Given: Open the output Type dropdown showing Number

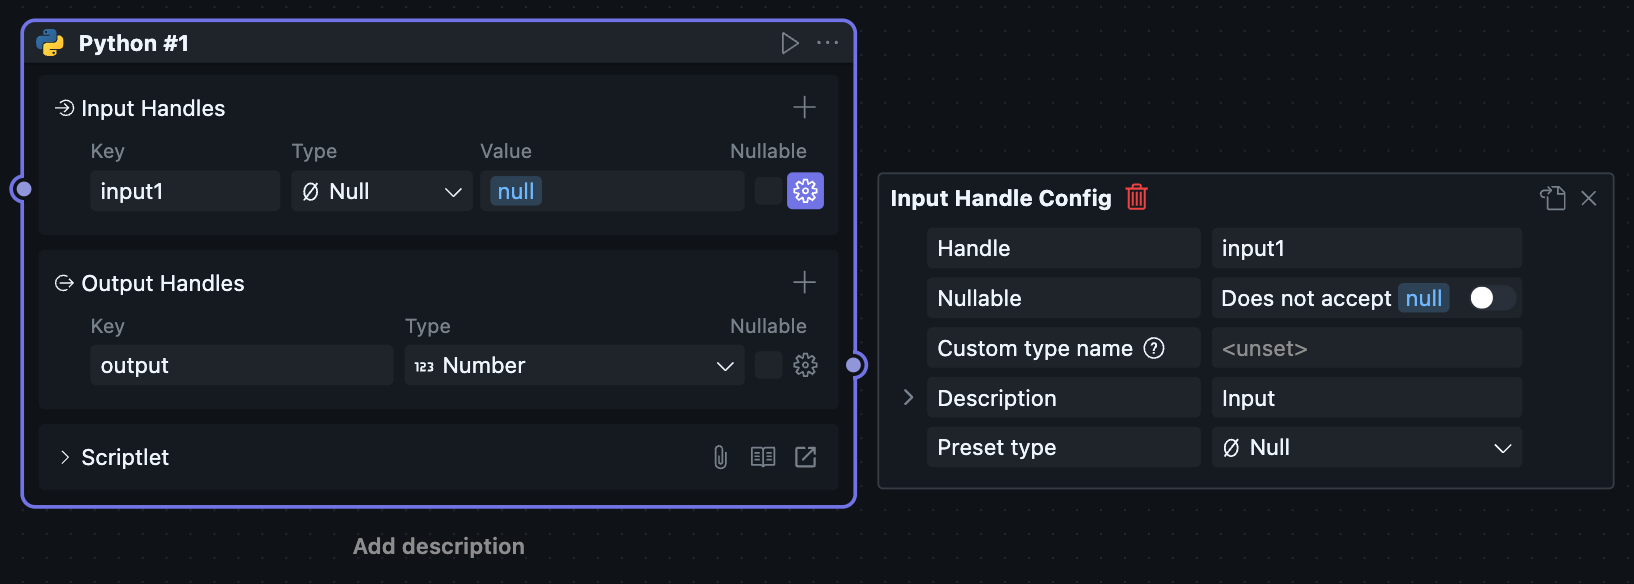Looking at the screenshot, I should point(574,365).
